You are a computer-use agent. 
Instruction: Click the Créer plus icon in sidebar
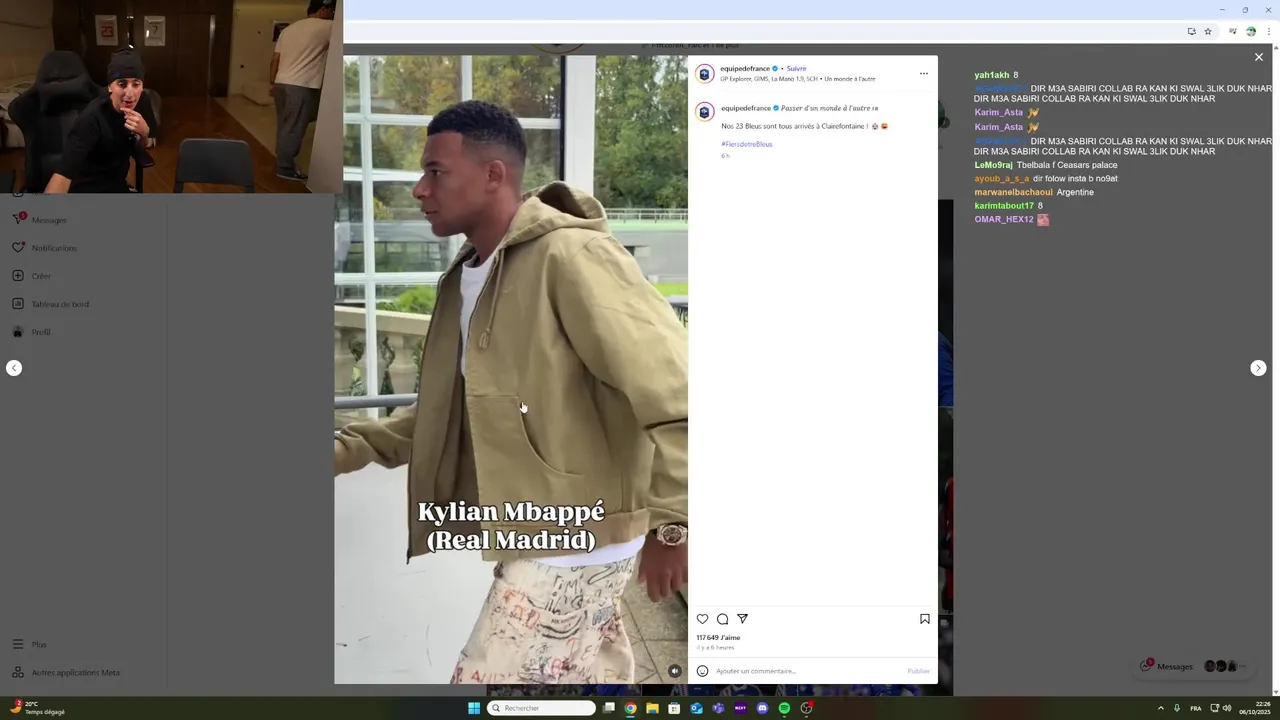18,276
